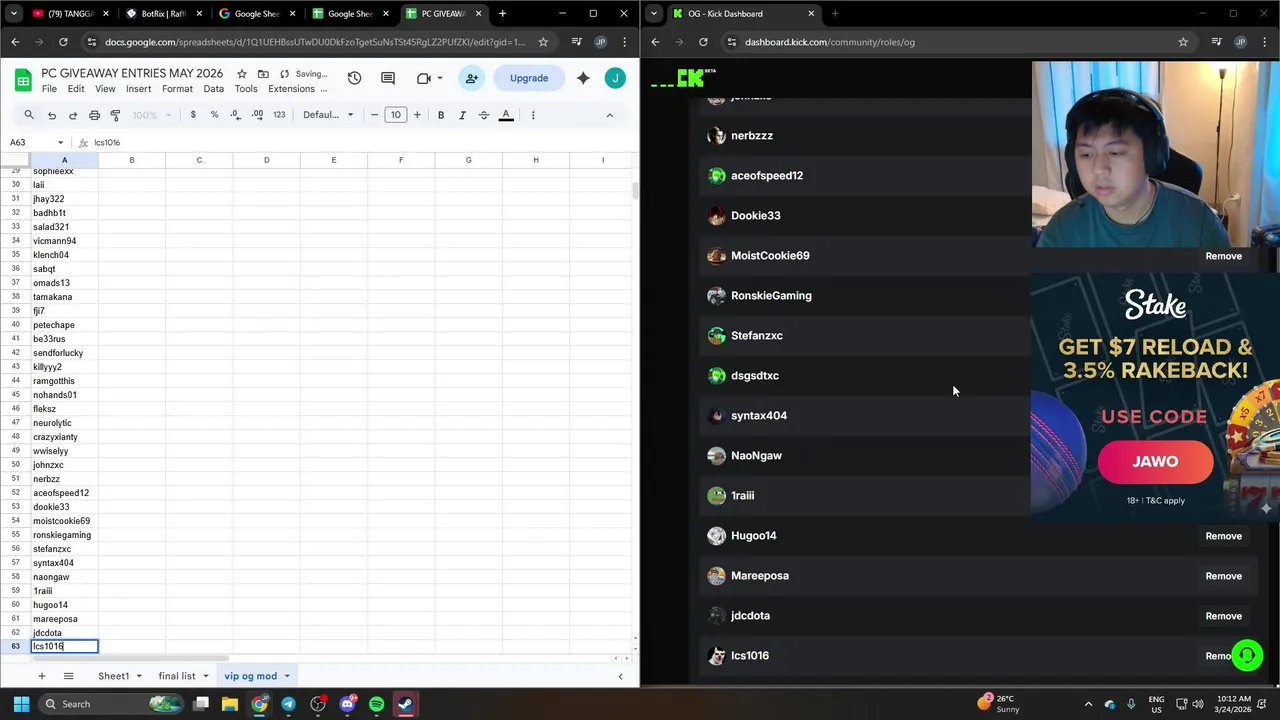
Task: Open the Gemini sparkle icon
Action: point(583,78)
